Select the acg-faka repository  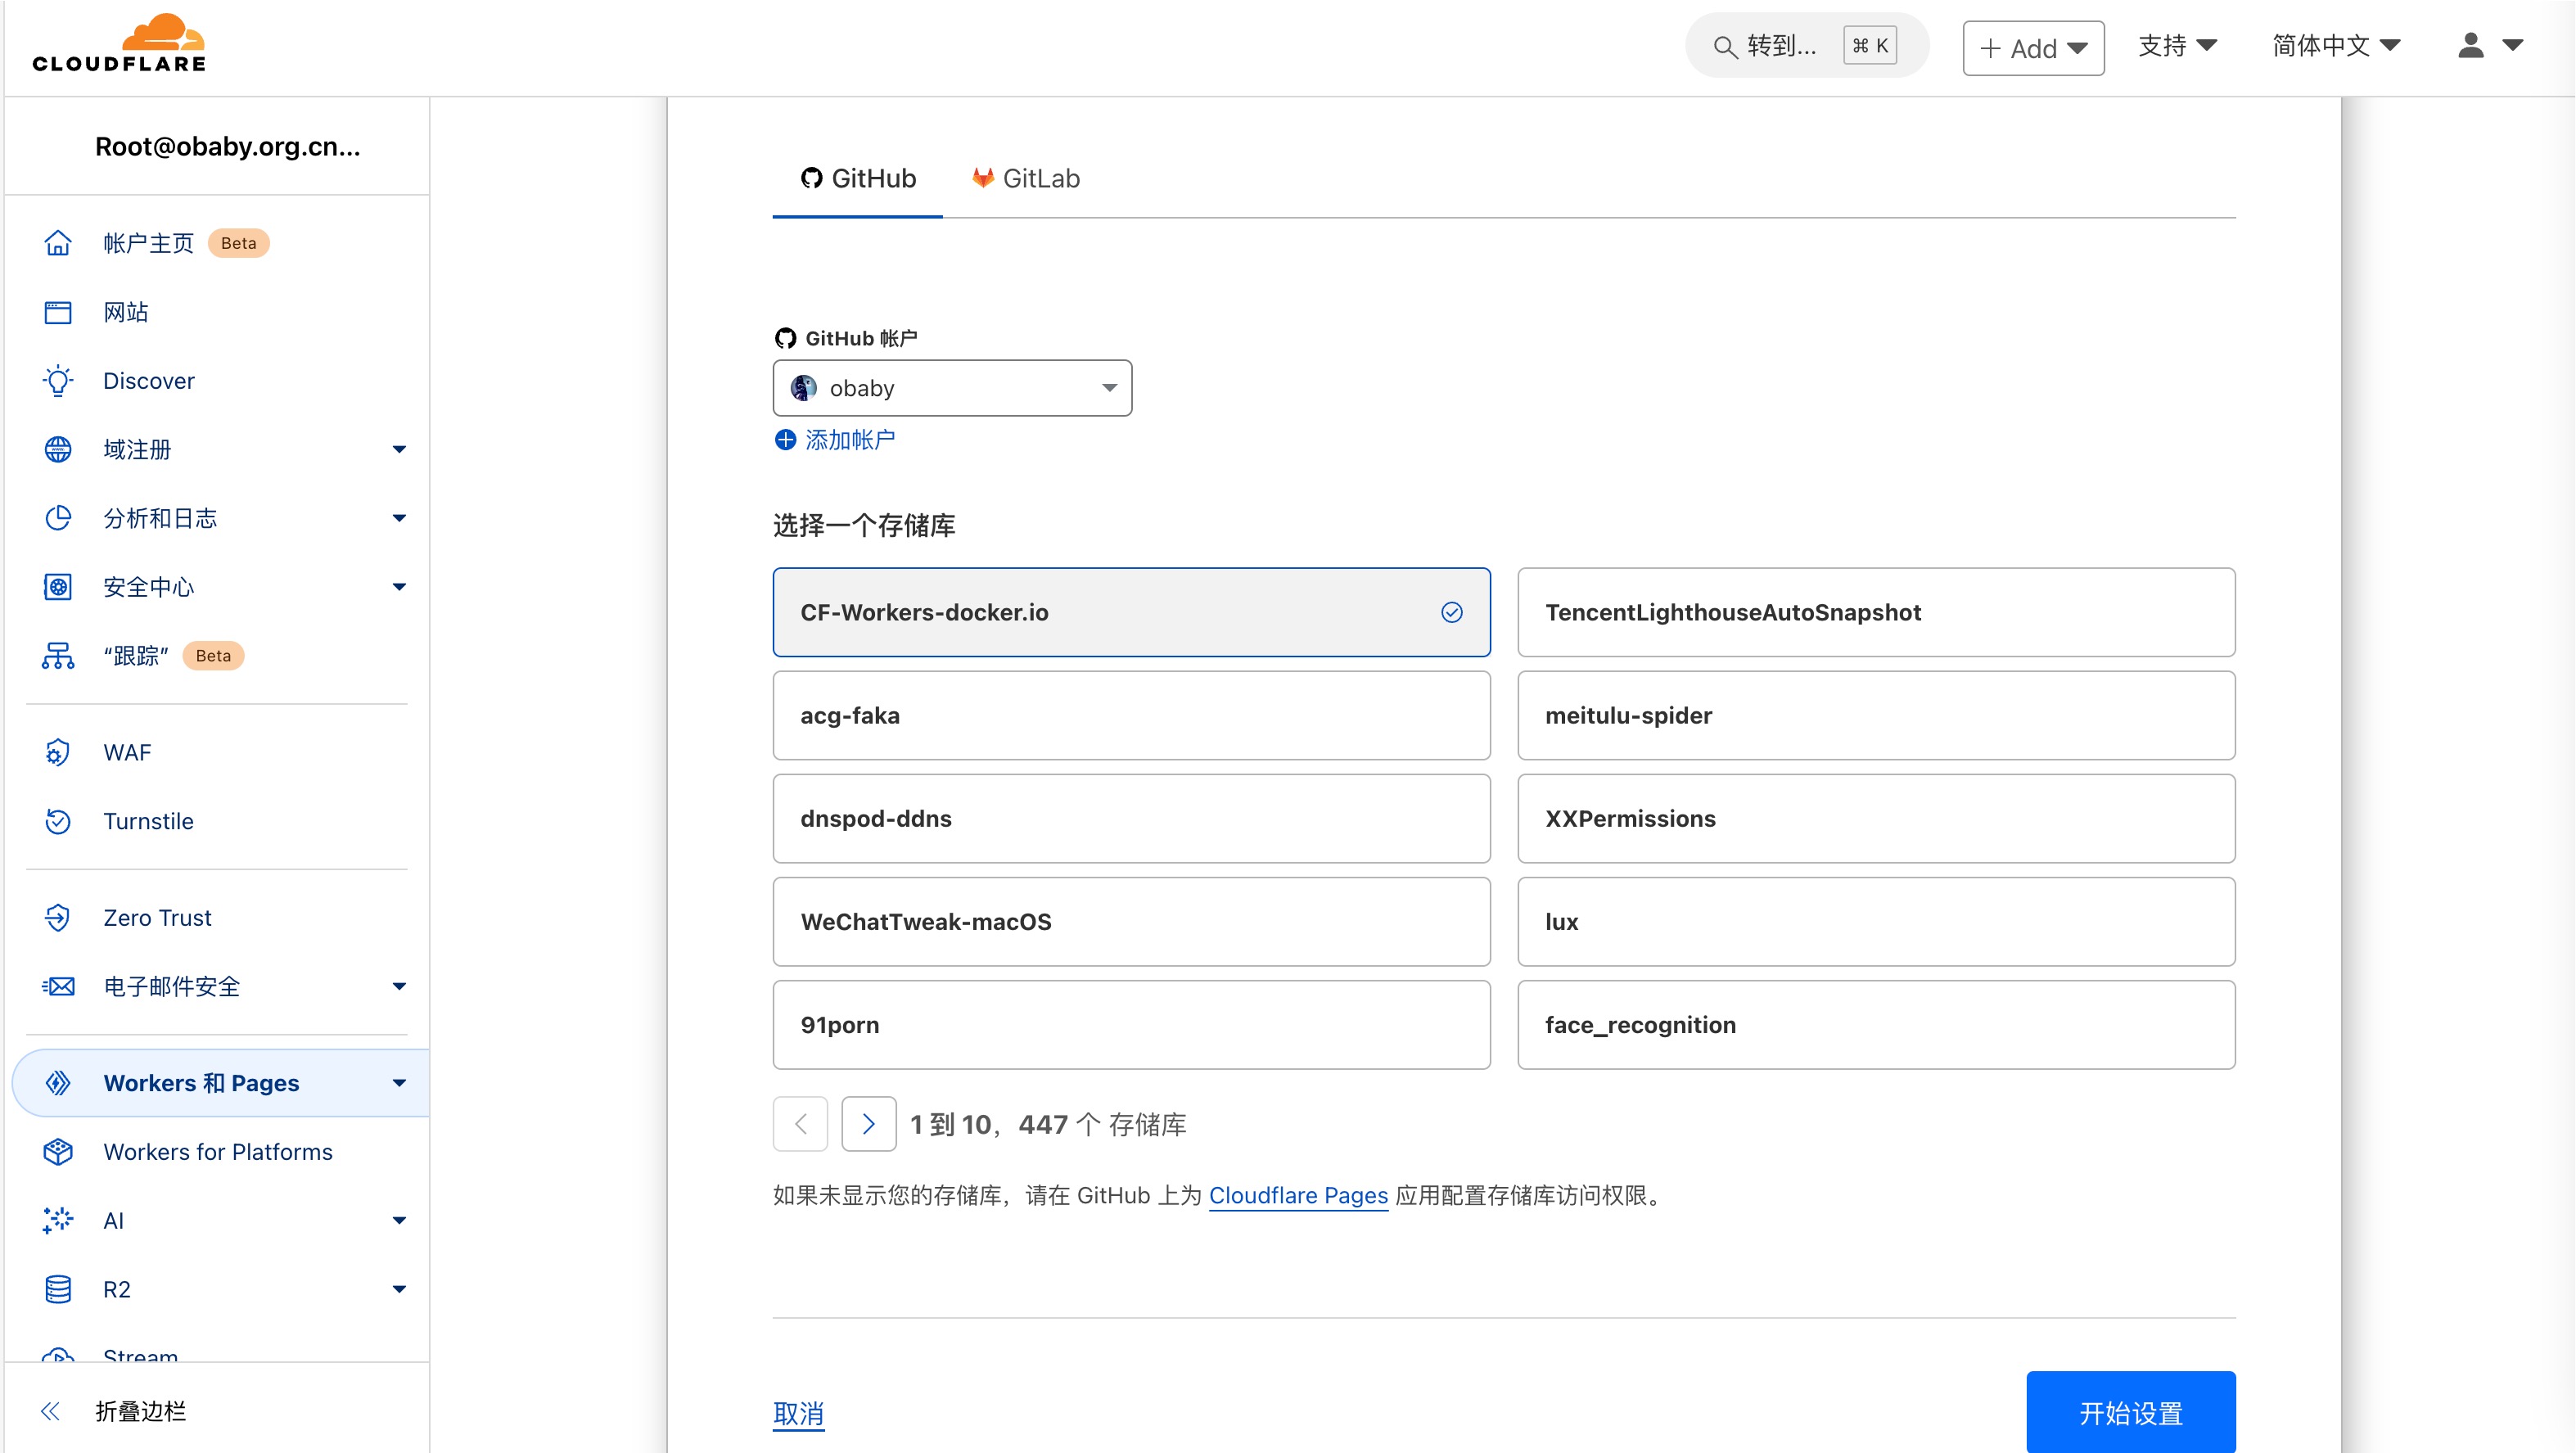1131,715
